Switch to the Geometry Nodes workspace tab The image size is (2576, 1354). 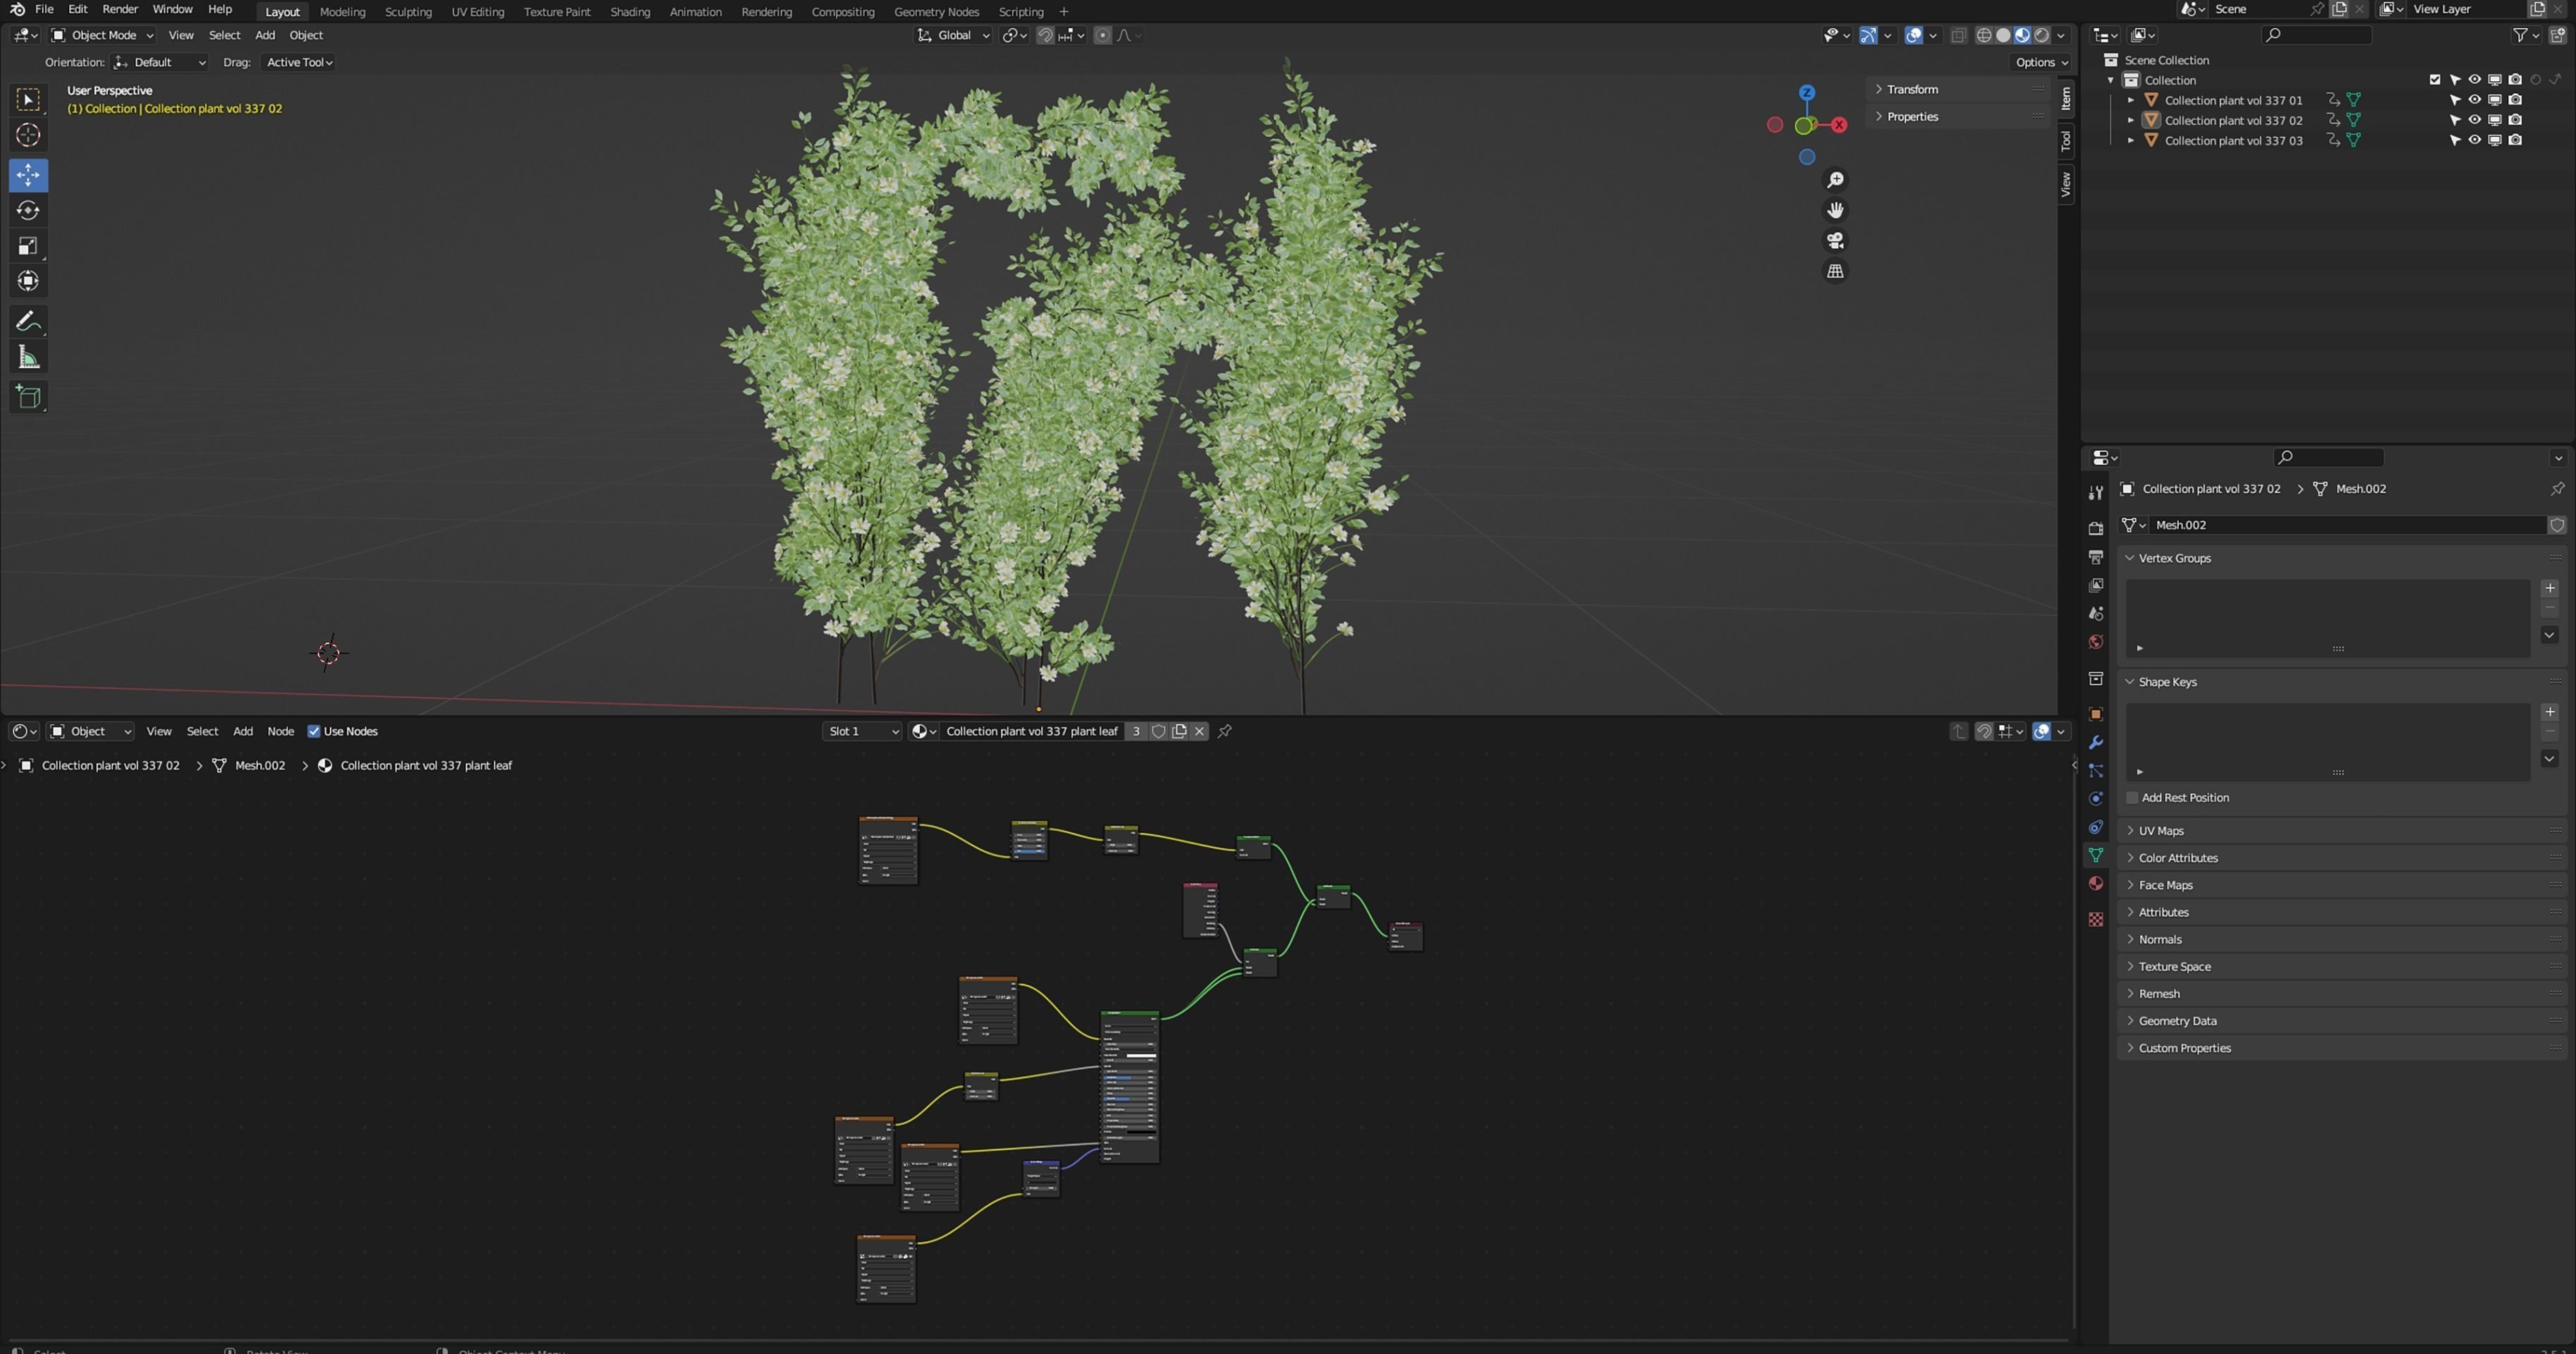936,12
